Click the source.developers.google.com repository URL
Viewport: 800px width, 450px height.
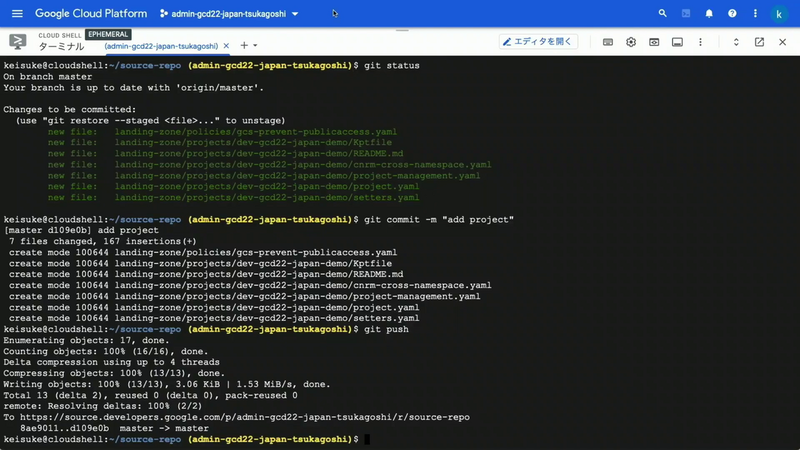[245, 417]
